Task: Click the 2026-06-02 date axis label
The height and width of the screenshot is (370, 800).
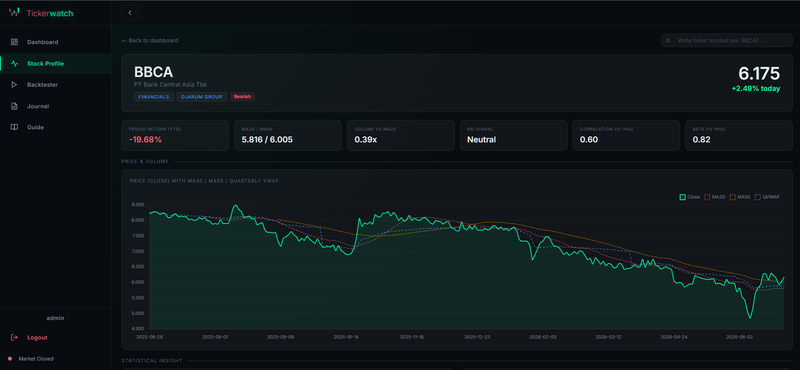Action: (739, 337)
